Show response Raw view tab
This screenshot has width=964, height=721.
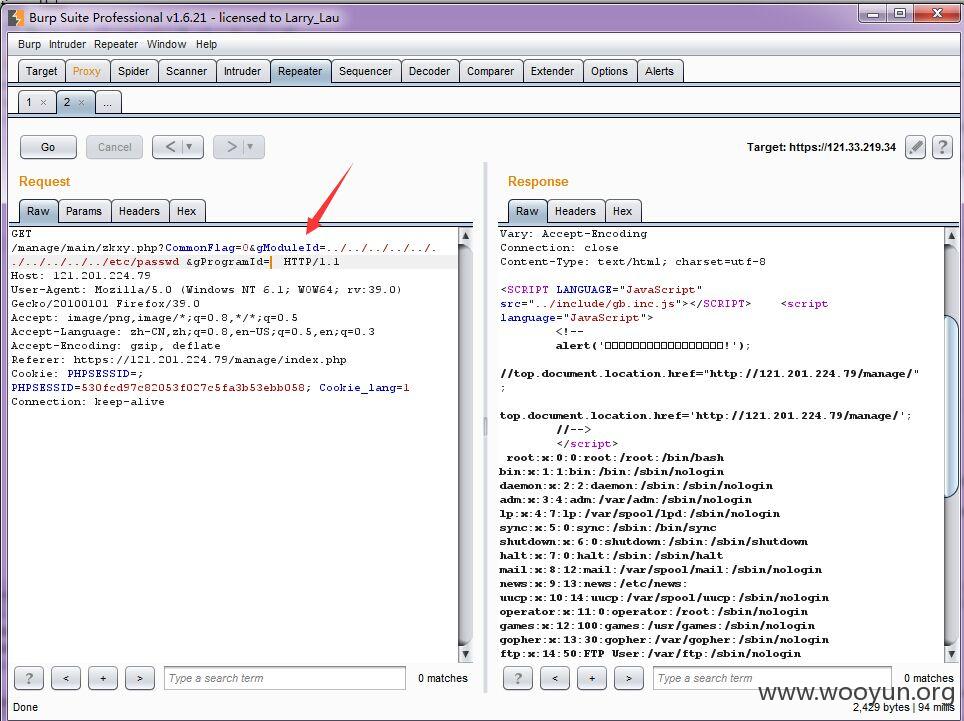[527, 211]
